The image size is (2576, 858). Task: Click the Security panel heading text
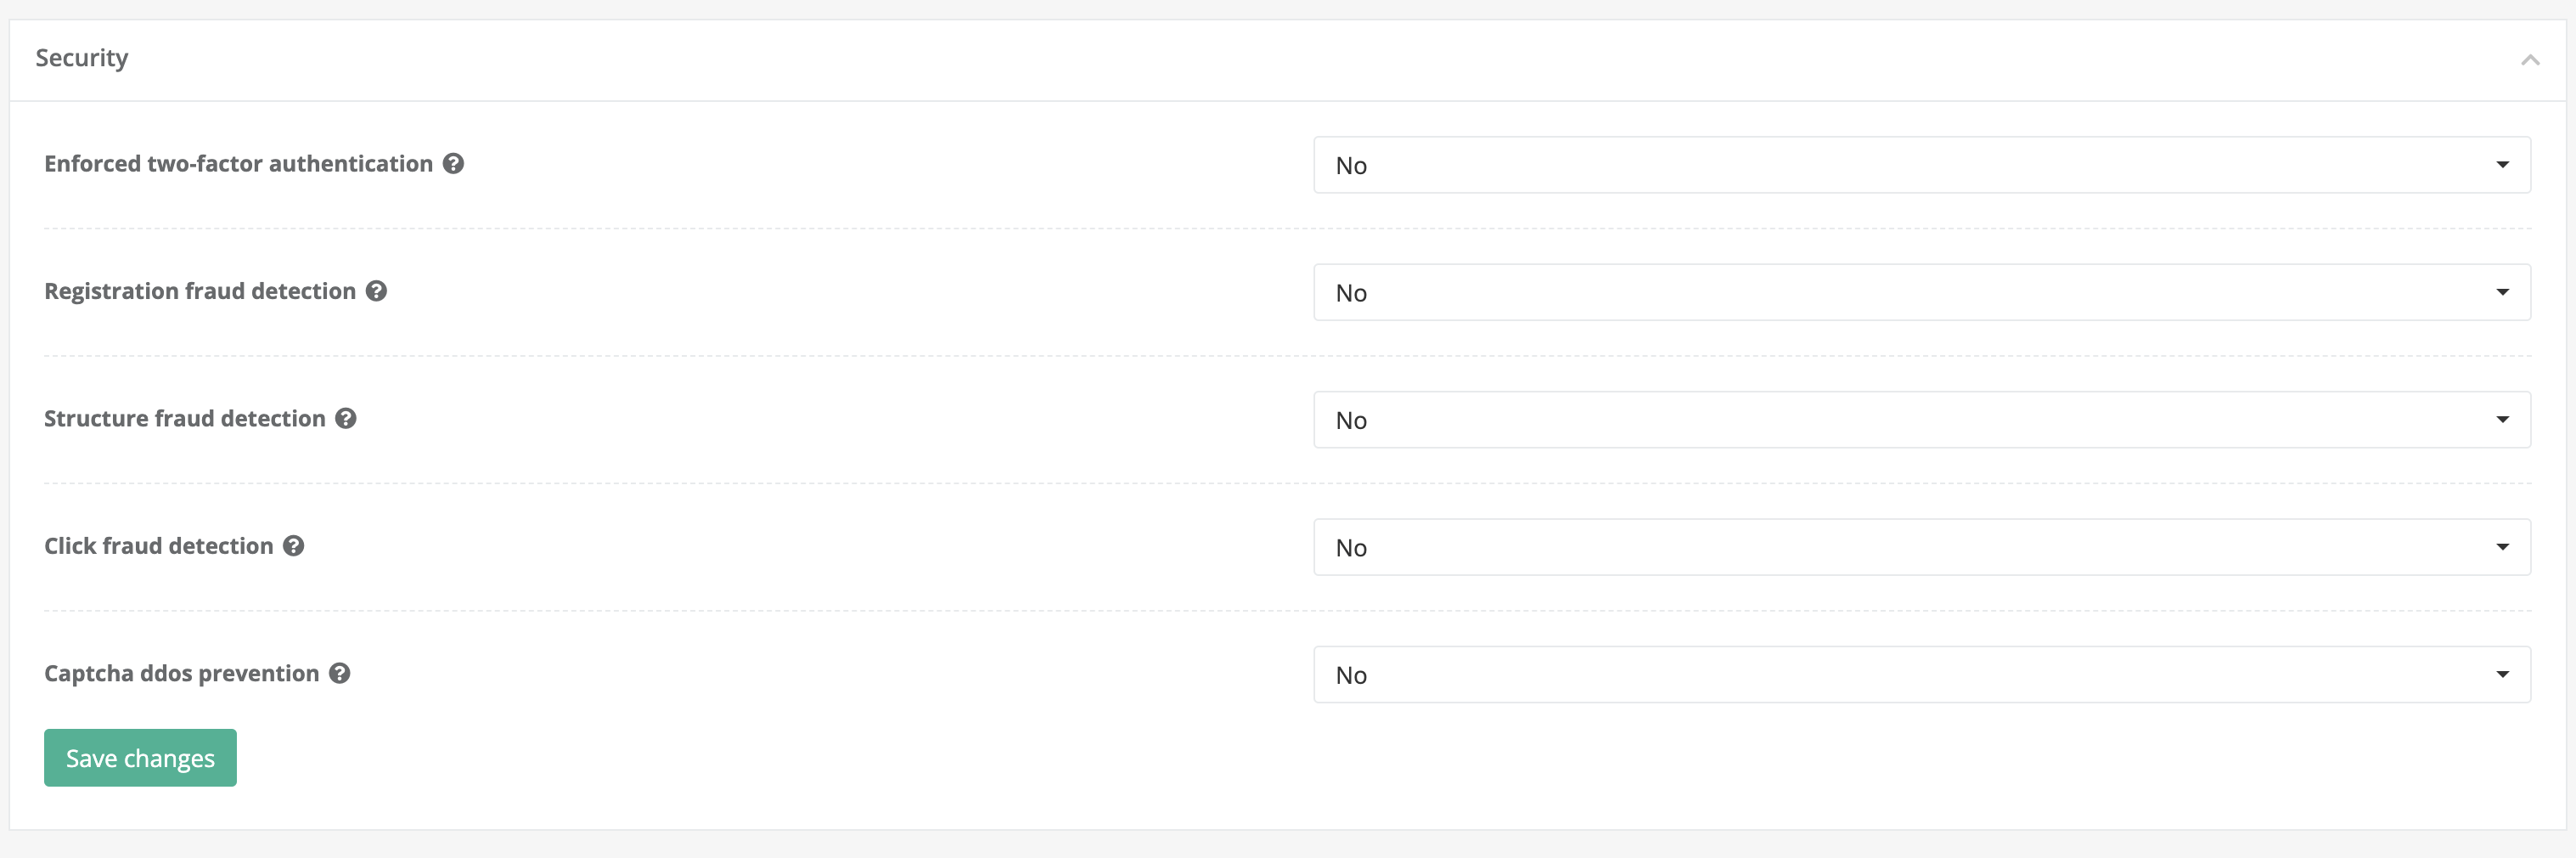coord(82,58)
